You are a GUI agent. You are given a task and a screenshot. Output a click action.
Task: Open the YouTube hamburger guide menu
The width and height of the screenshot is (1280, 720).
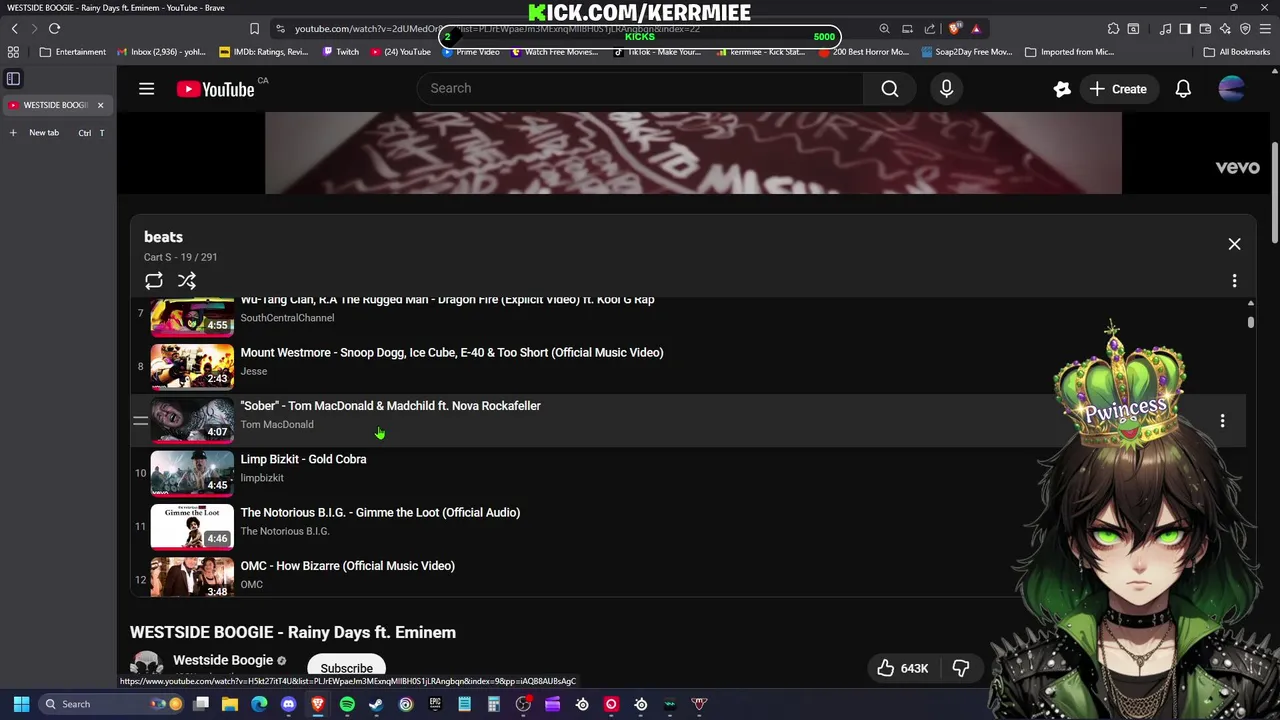point(146,89)
